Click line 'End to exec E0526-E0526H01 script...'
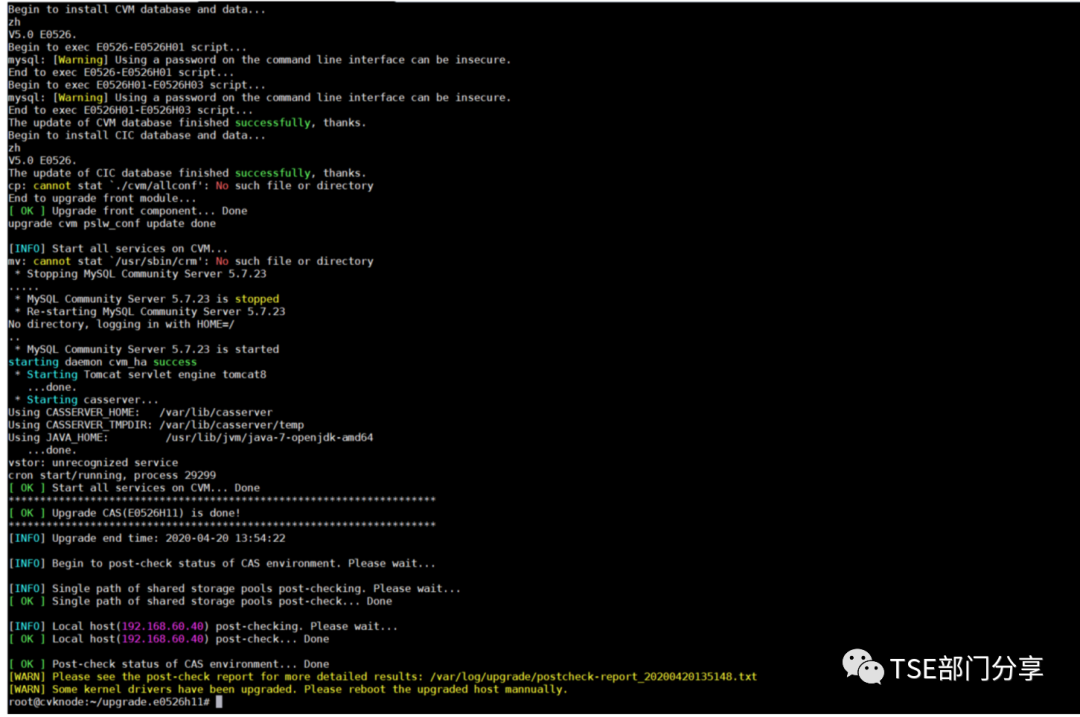Viewport: 1080px width, 717px height. (x=121, y=72)
